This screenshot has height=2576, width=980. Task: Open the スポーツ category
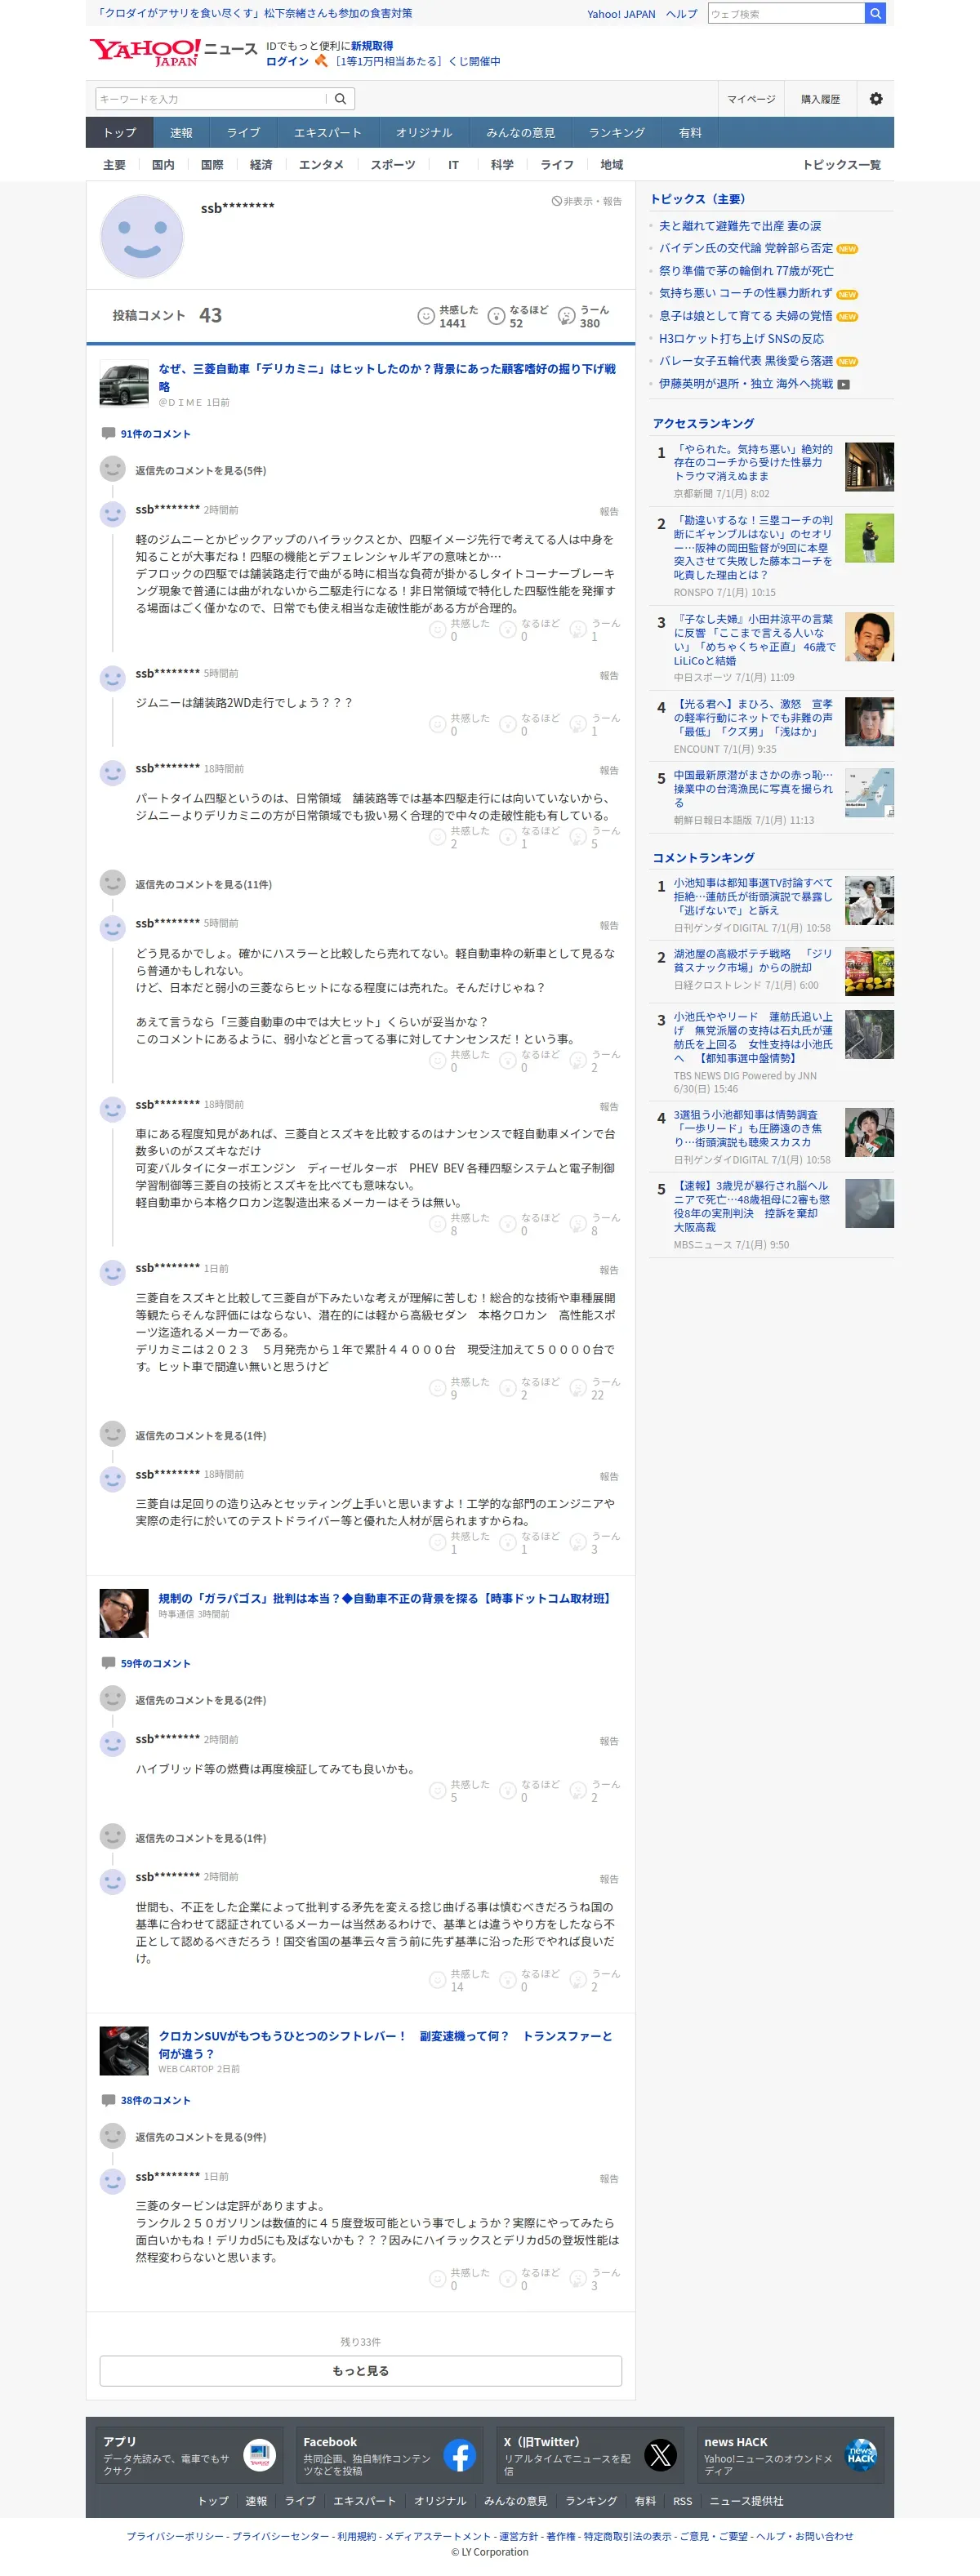pyautogui.click(x=392, y=165)
